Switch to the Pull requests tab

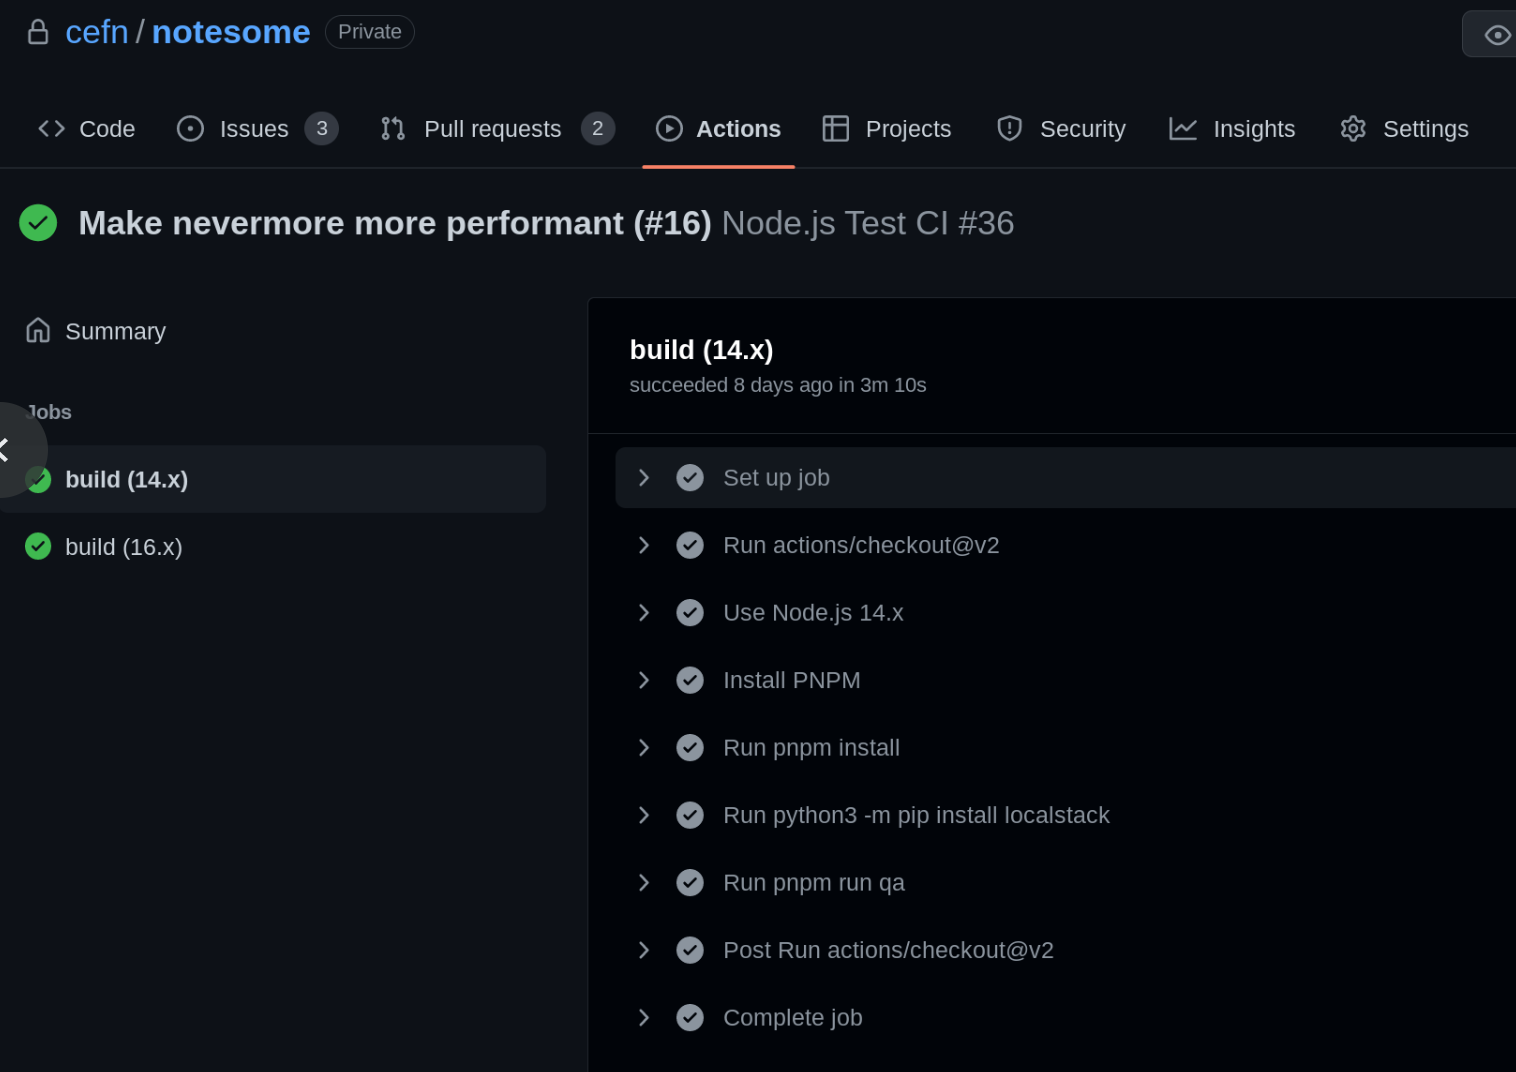497,129
